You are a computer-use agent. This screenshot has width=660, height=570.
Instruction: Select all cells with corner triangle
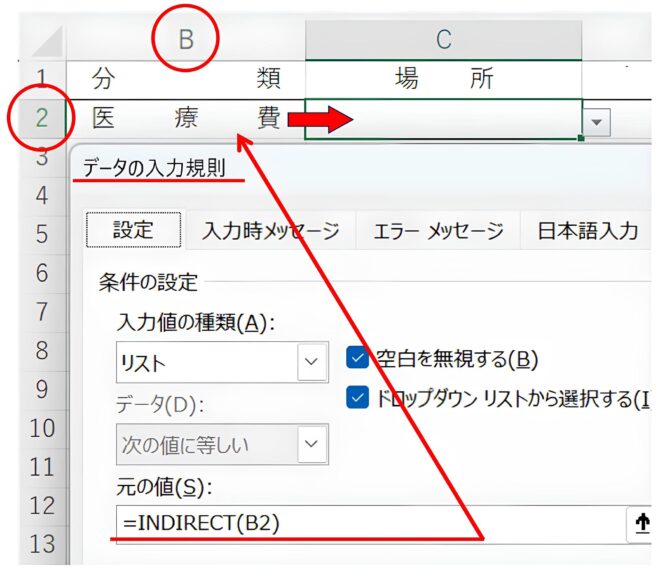[x=48, y=40]
